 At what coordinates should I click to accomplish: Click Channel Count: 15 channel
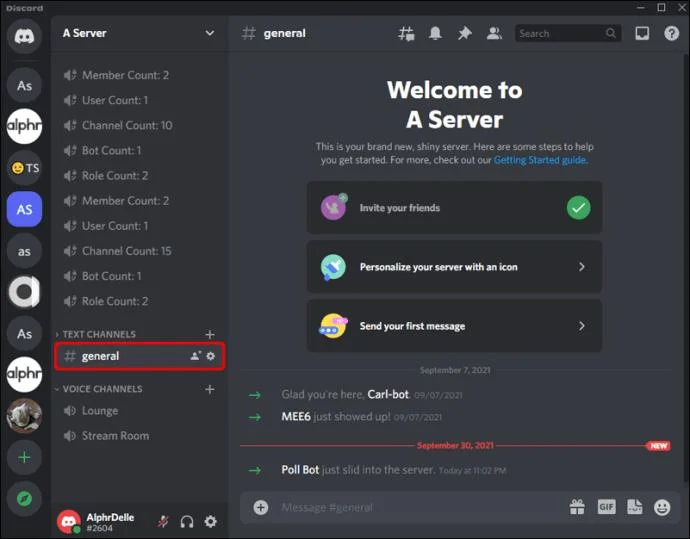click(140, 251)
